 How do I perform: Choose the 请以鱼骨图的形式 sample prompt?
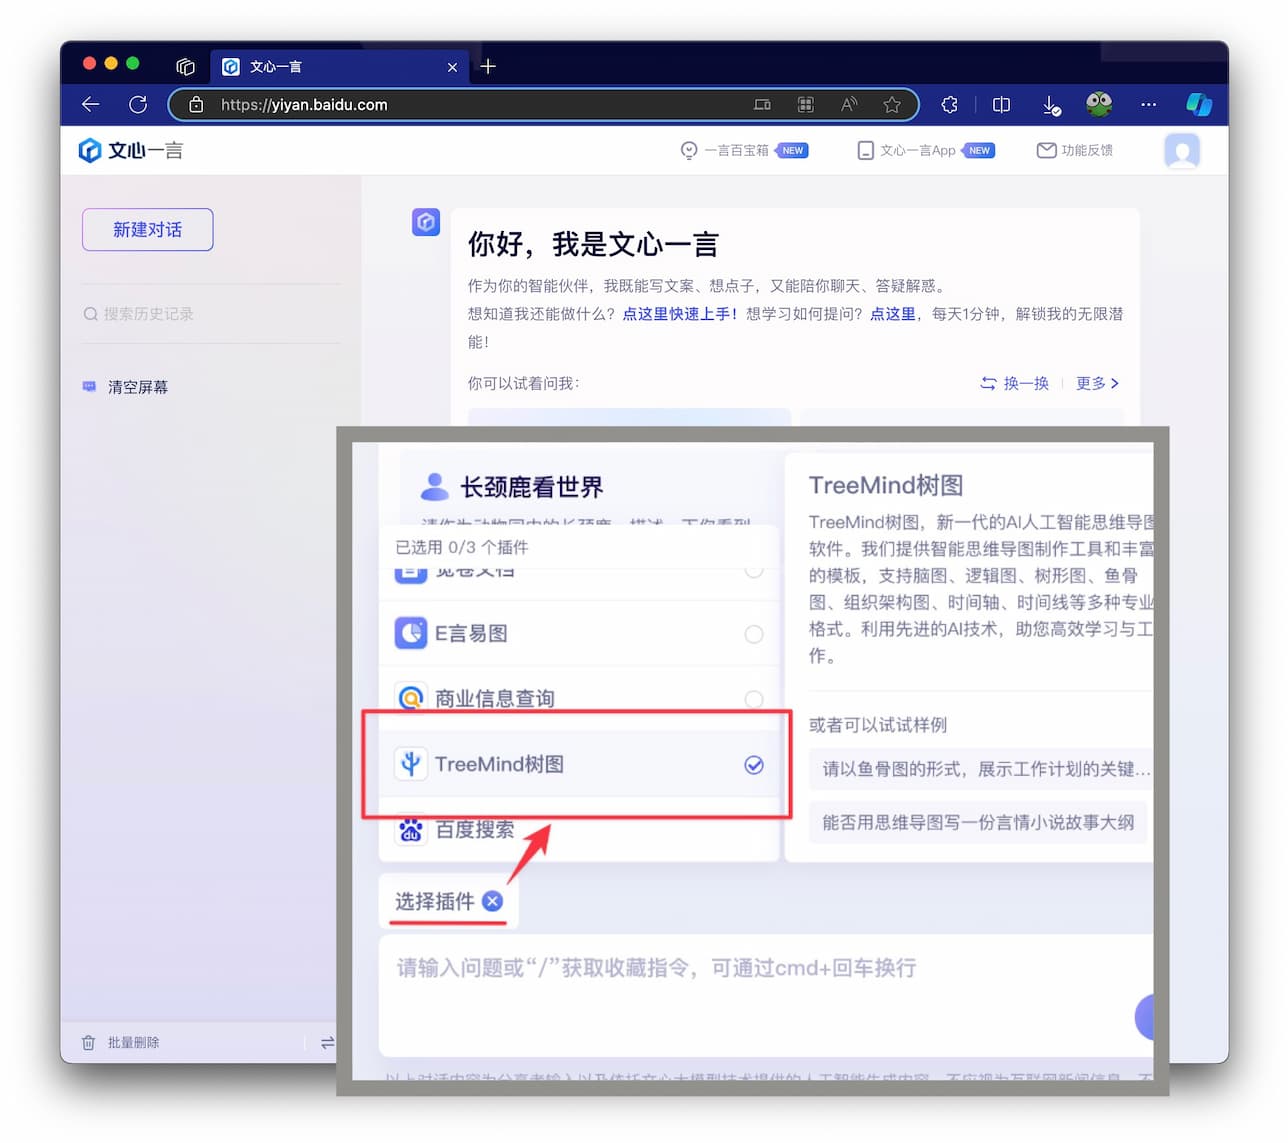click(981, 769)
